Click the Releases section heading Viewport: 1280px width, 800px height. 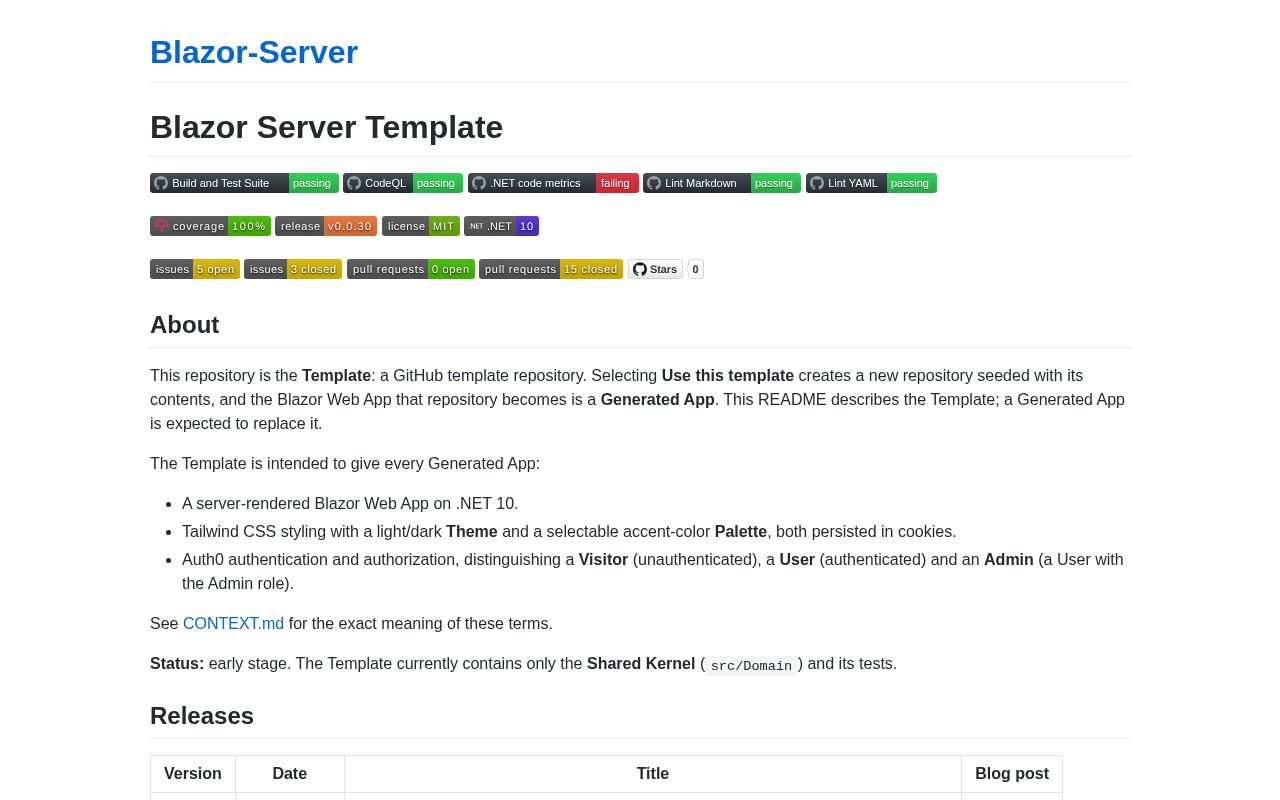pos(202,716)
